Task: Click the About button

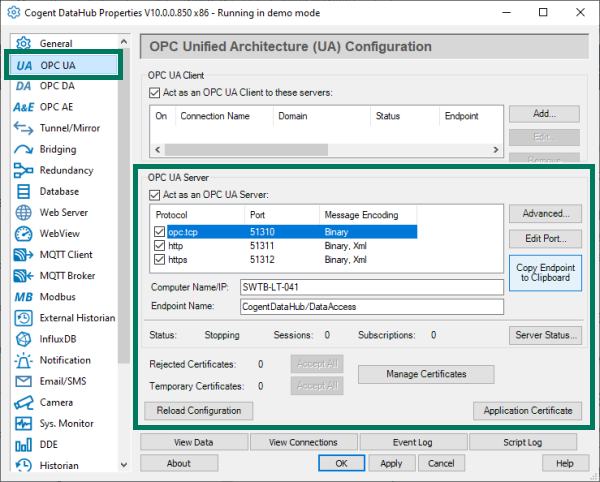Action: click(179, 463)
